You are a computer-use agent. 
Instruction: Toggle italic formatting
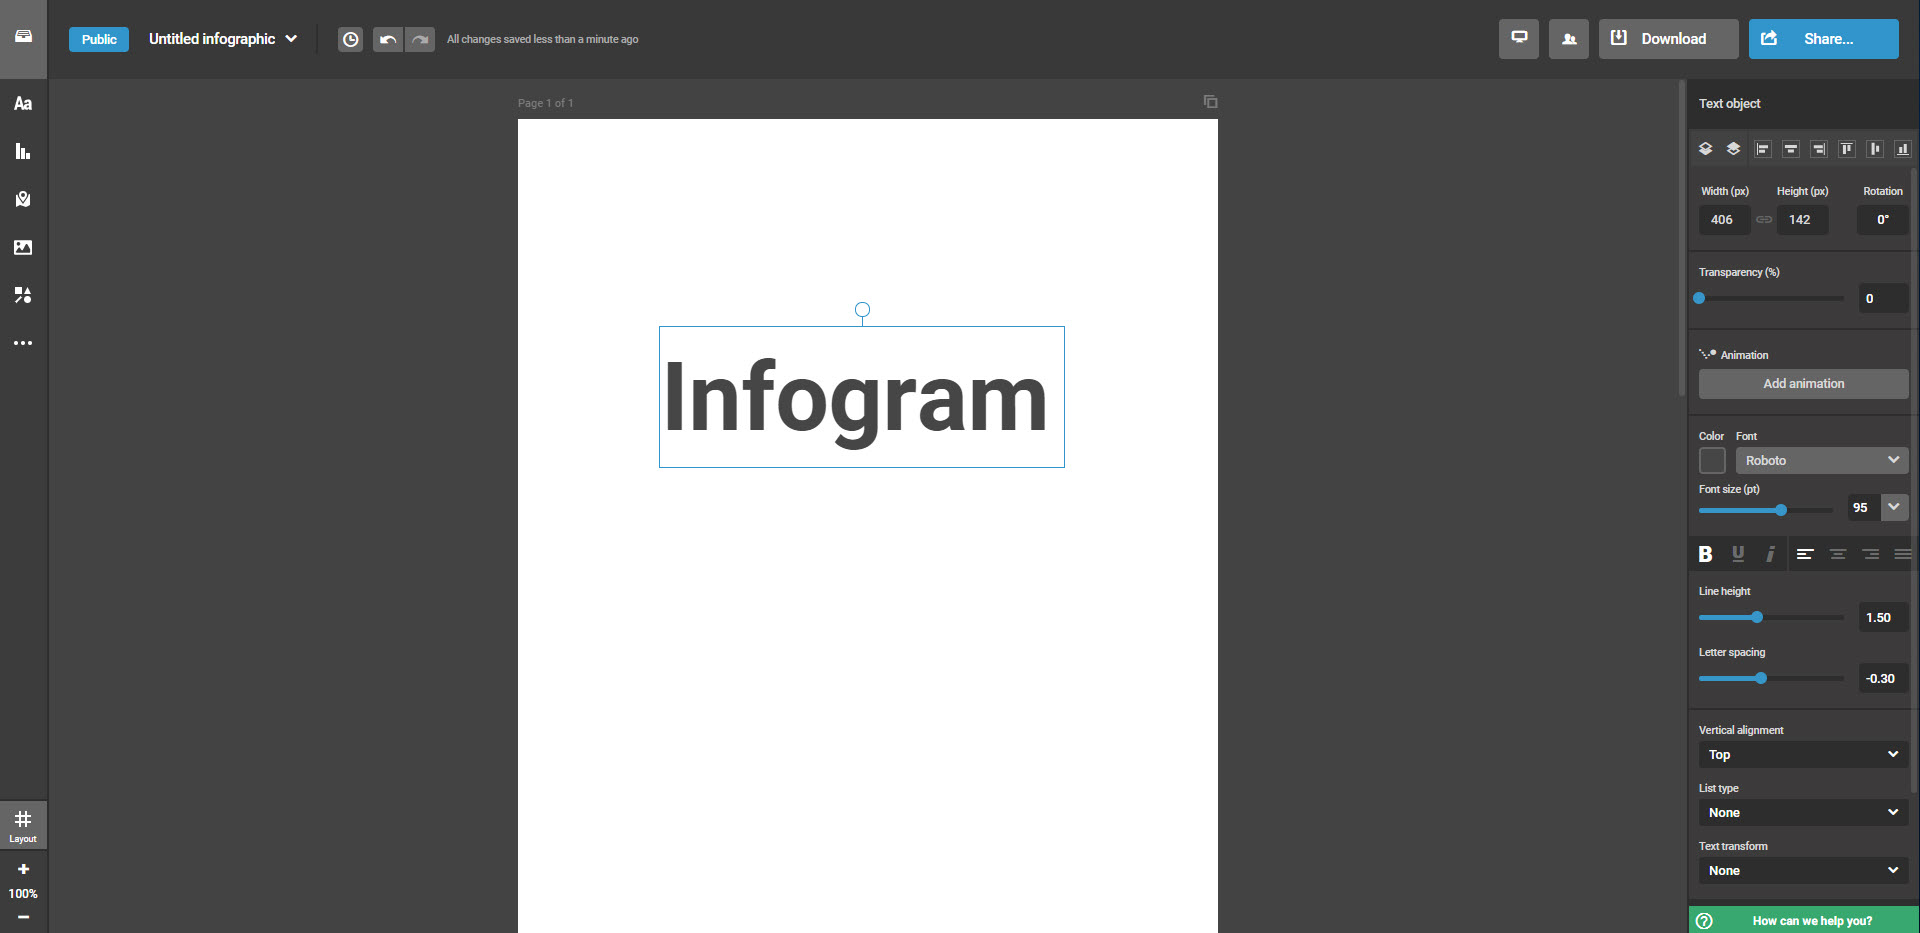coord(1770,554)
